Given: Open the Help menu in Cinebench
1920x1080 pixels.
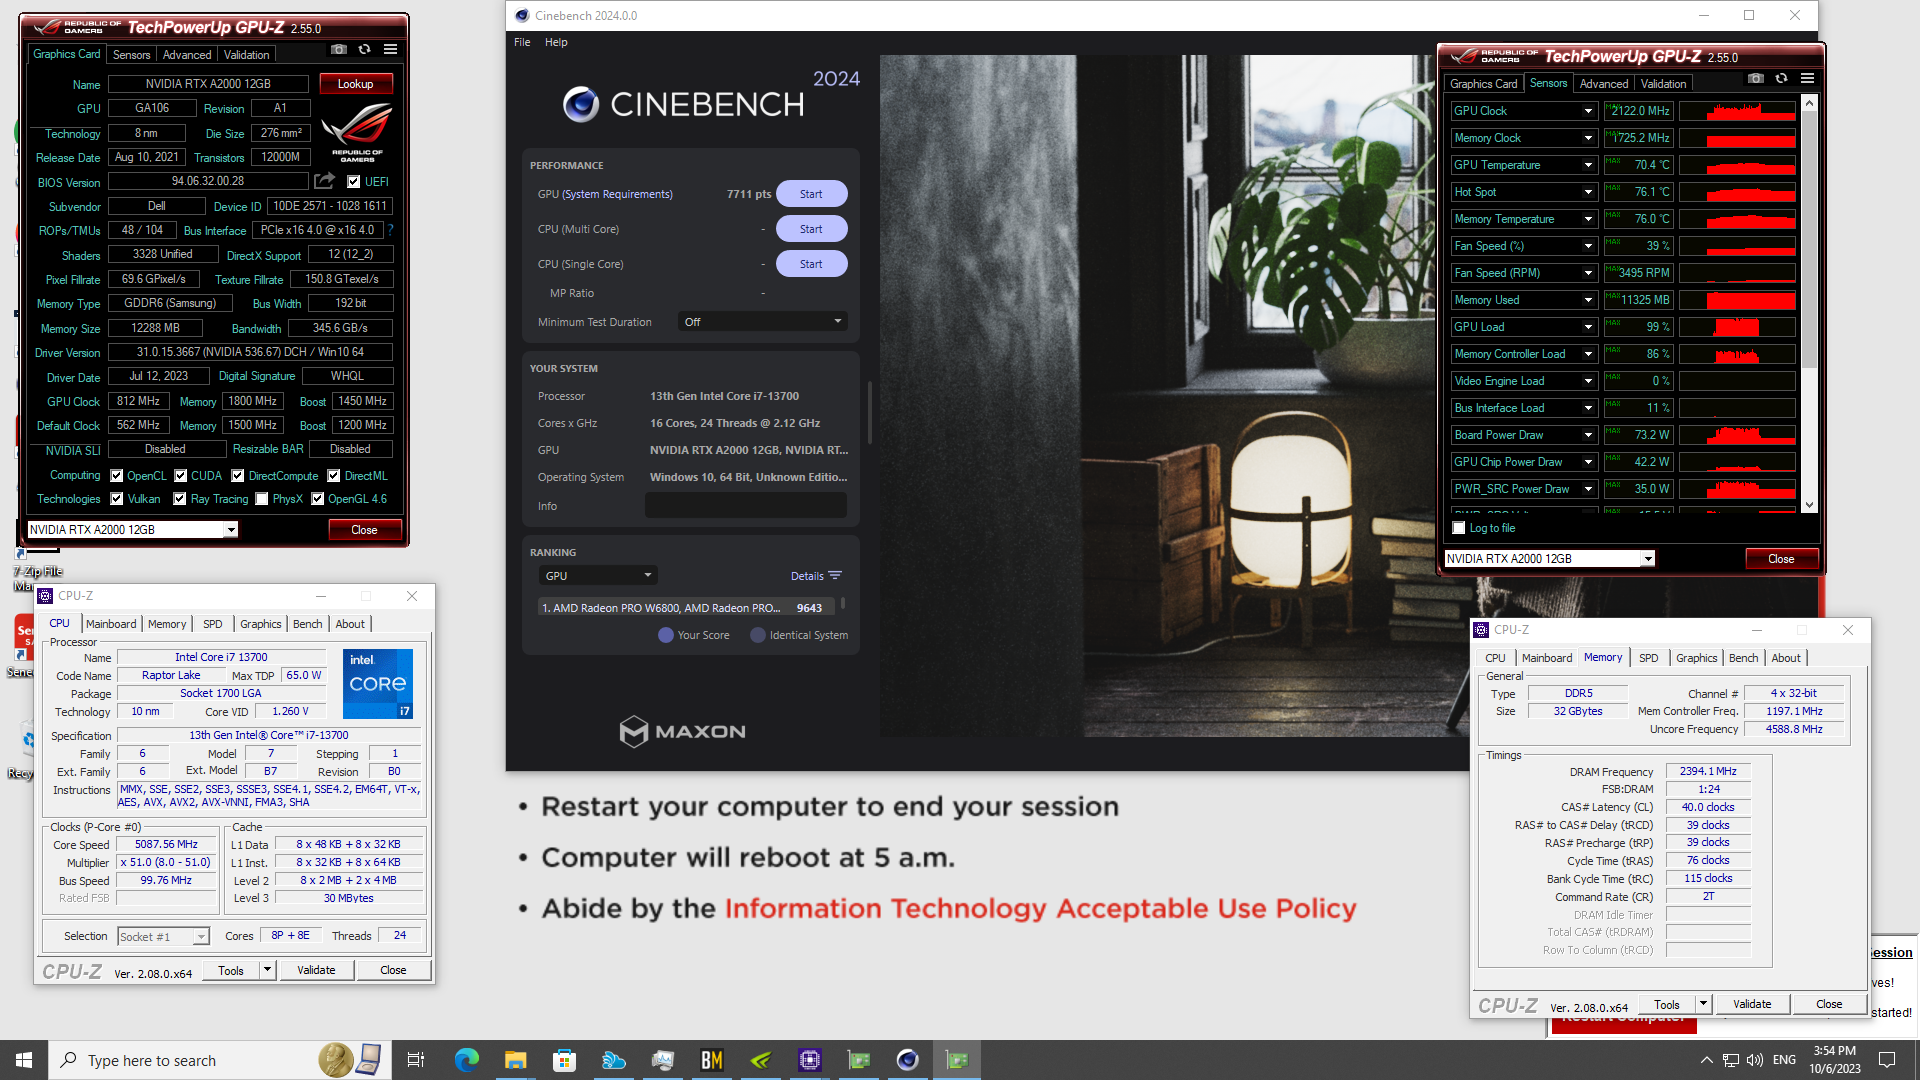Looking at the screenshot, I should (x=556, y=42).
